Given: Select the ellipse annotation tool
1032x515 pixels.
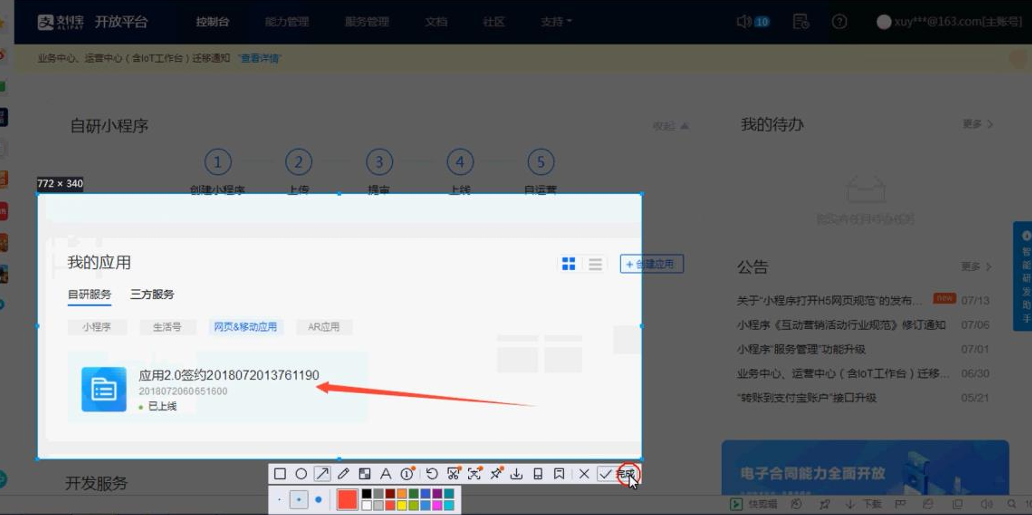Looking at the screenshot, I should pos(301,474).
